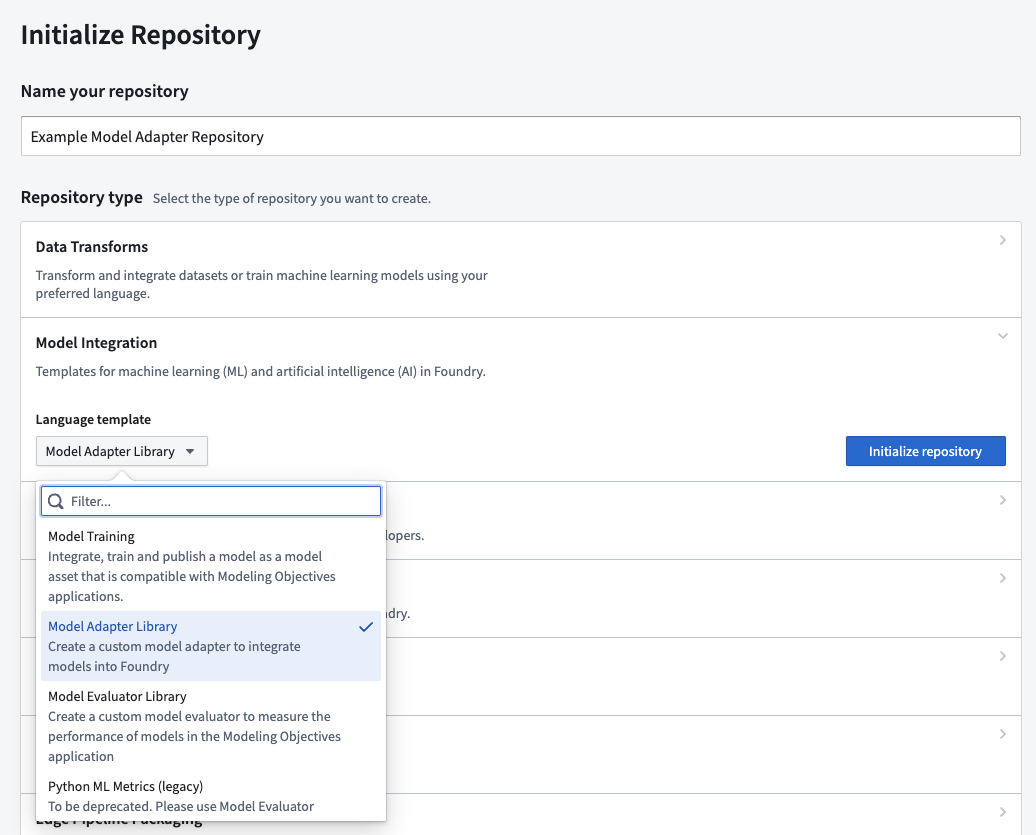1036x835 pixels.
Task: Click the Model Integration heading
Action: pos(96,343)
